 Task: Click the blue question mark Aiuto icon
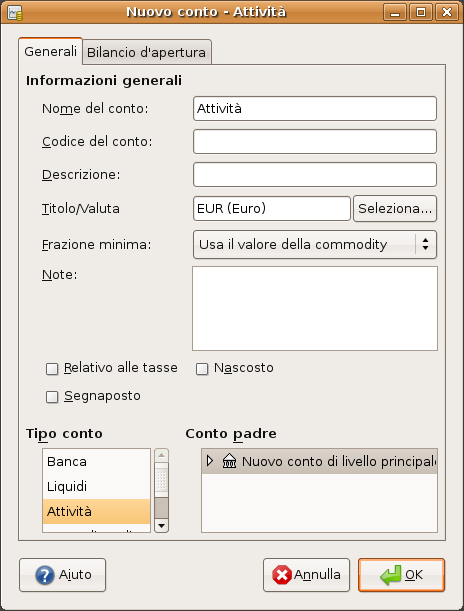pyautogui.click(x=45, y=575)
